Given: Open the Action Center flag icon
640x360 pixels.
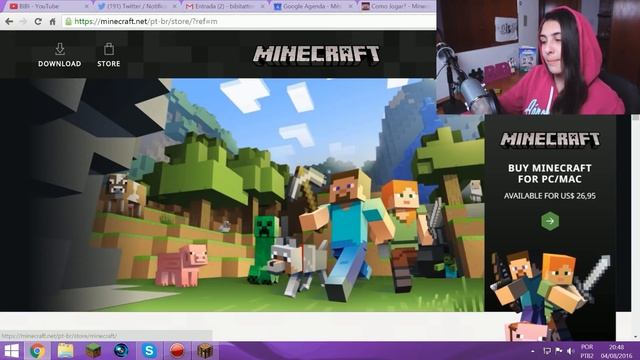Looking at the screenshot, I should point(559,351).
